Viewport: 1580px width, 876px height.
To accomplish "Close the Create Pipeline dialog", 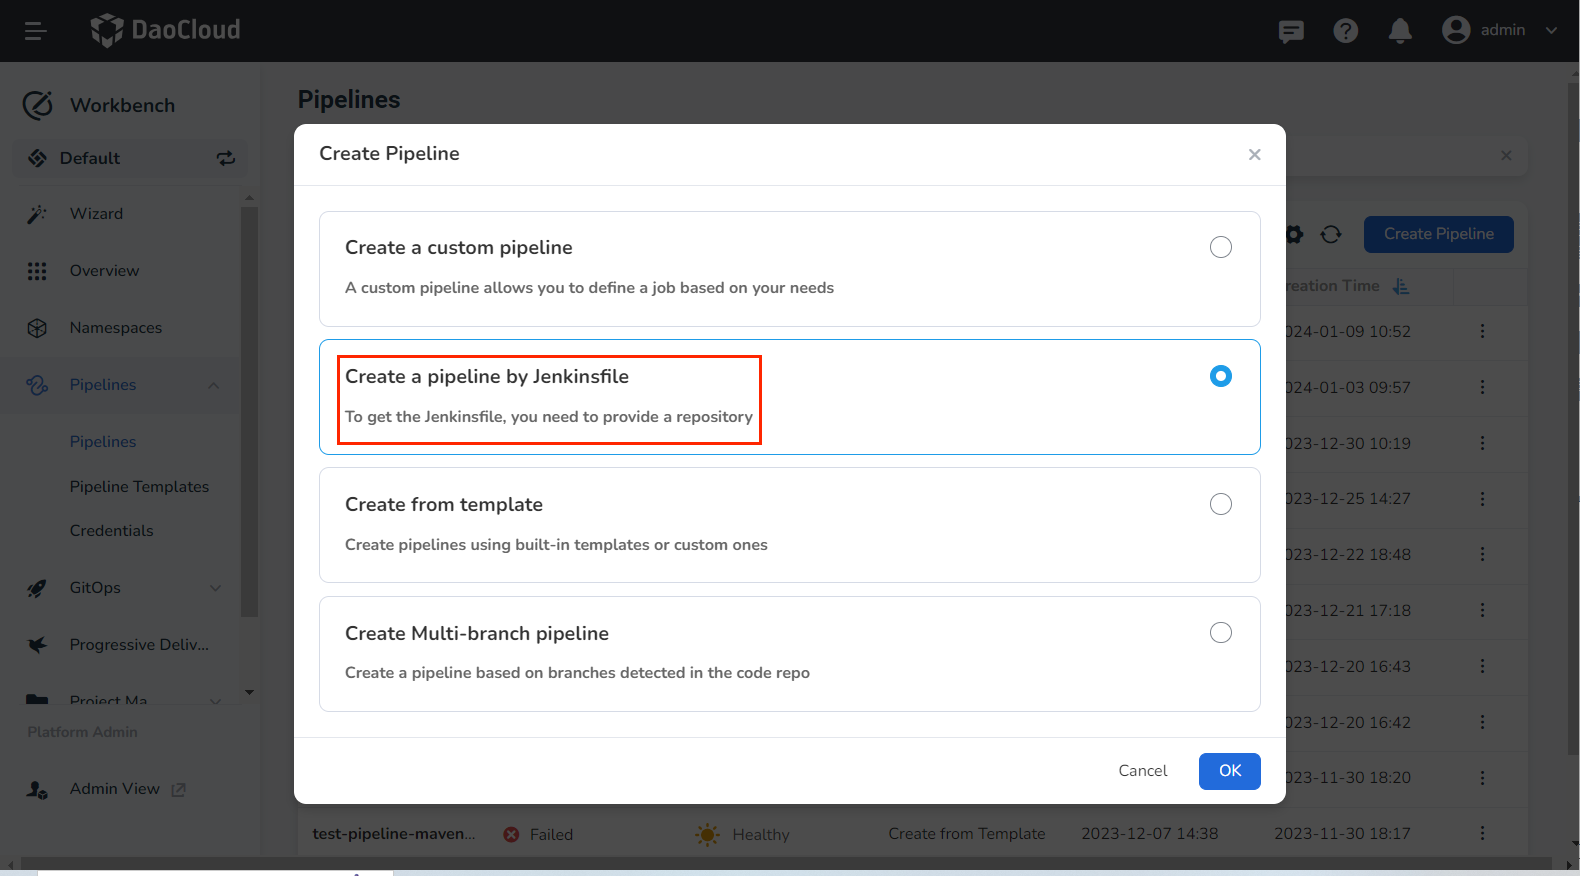I will [x=1254, y=154].
